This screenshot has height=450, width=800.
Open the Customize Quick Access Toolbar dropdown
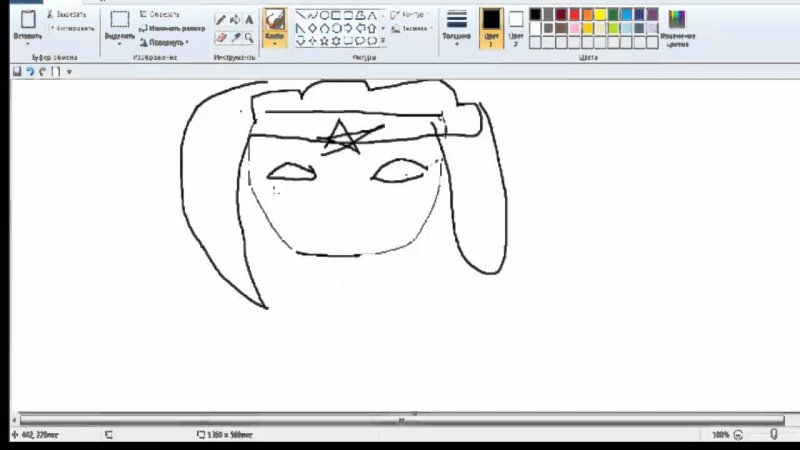tap(69, 72)
